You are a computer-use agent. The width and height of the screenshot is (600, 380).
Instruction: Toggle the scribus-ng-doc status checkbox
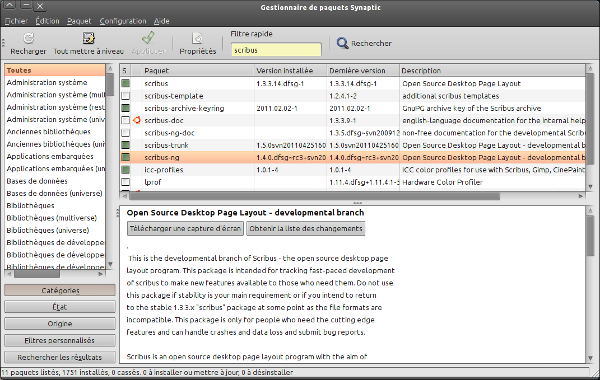coord(126,132)
